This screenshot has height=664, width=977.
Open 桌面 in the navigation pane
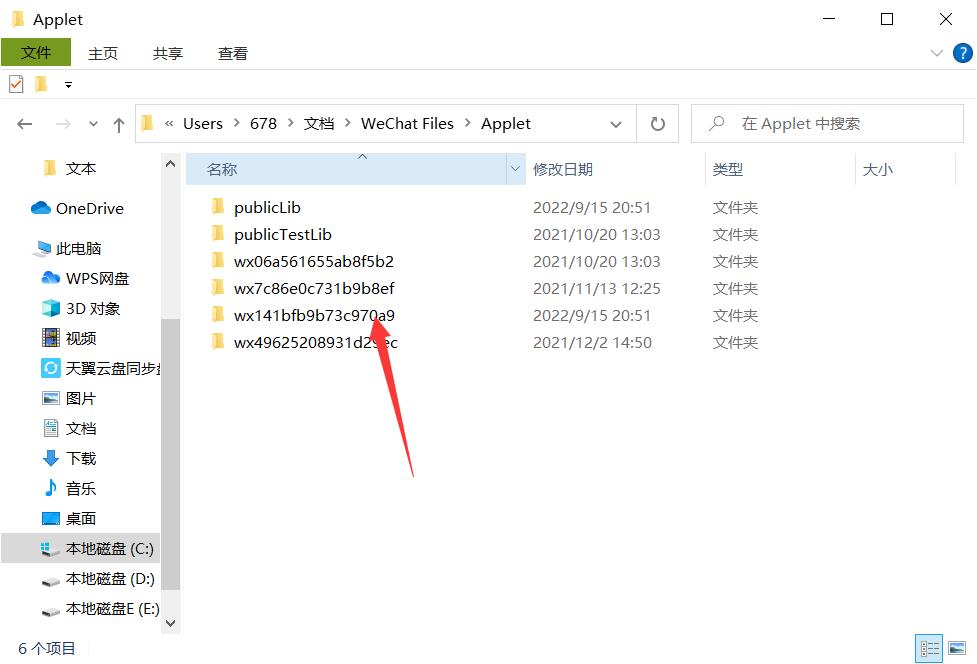[x=81, y=518]
